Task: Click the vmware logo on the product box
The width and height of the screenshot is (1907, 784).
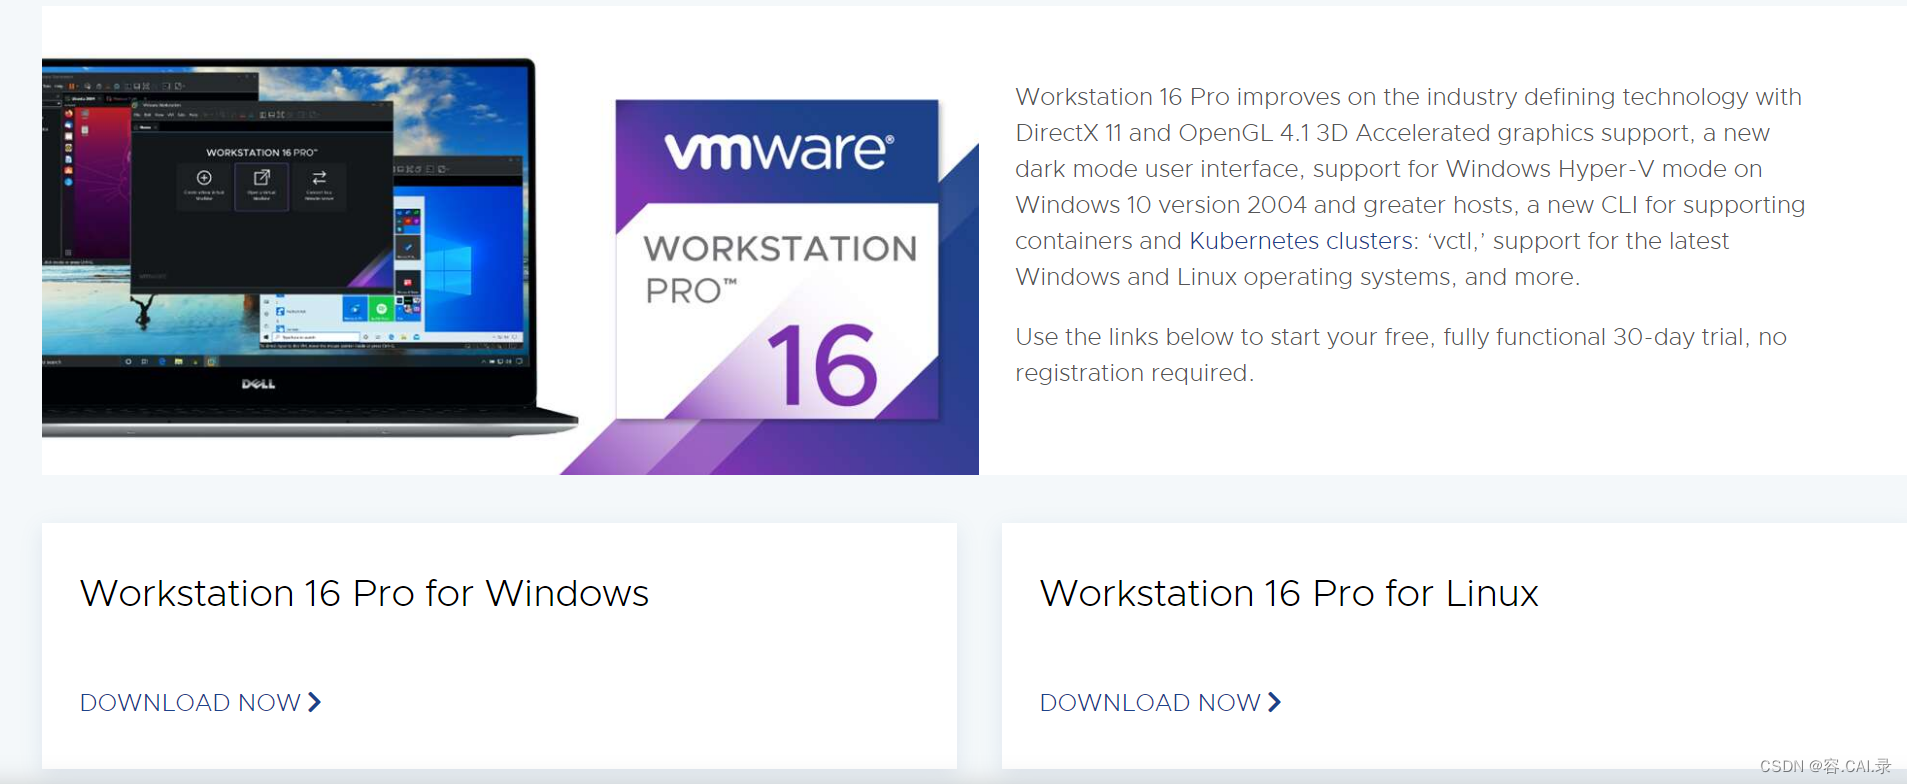Action: point(779,151)
